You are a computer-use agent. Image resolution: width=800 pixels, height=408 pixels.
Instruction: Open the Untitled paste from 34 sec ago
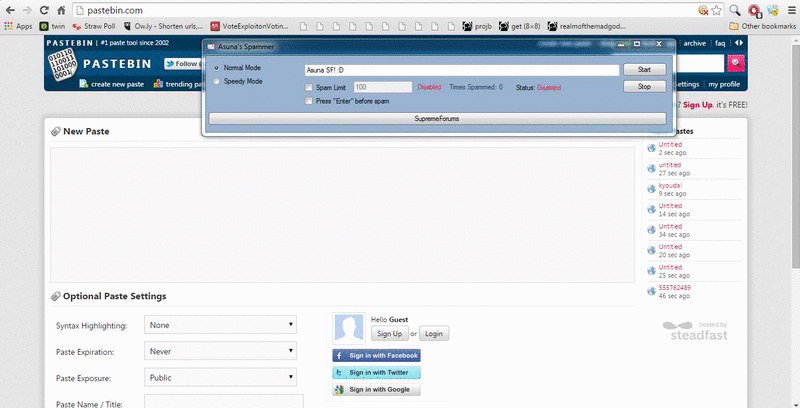point(670,226)
